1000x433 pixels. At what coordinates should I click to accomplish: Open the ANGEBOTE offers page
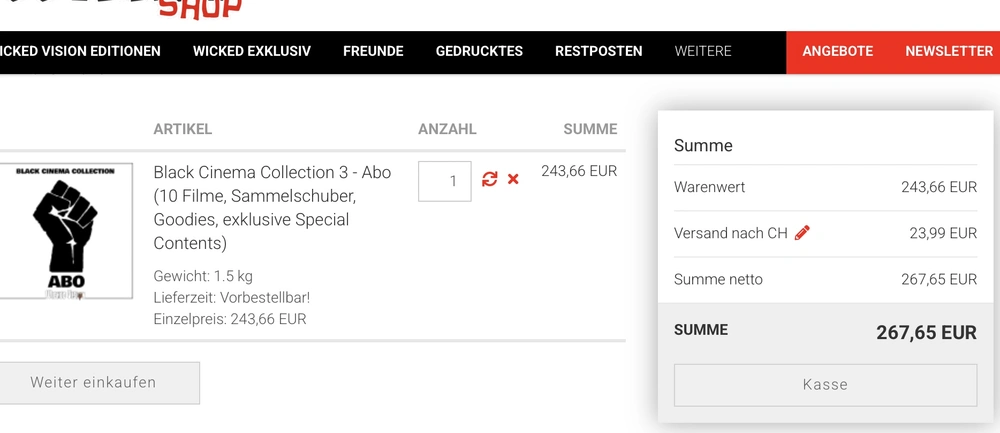(838, 51)
